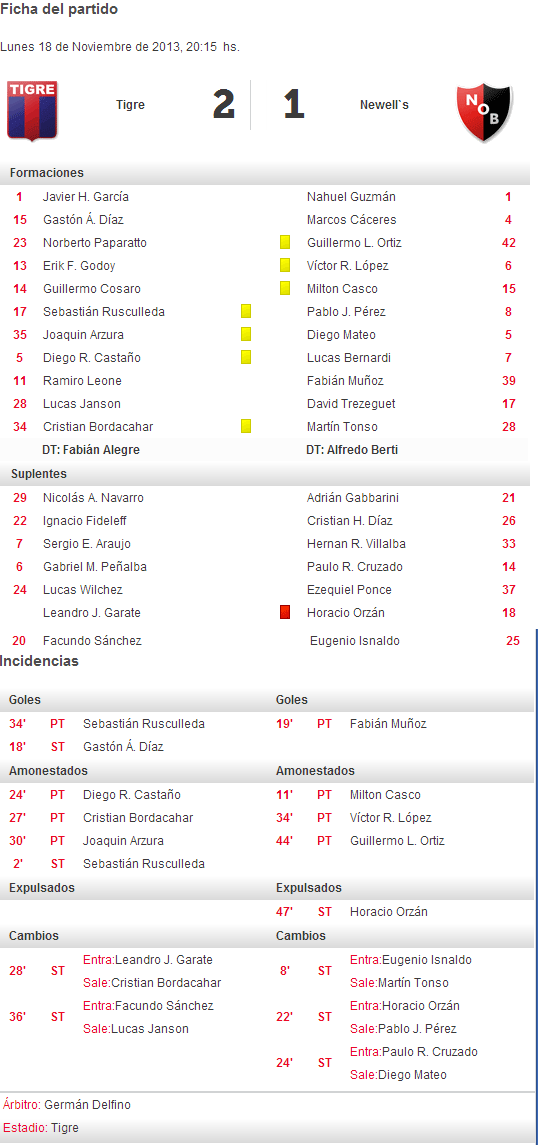Image resolution: width=538 pixels, height=1145 pixels.
Task: Open Javier H. García player entry
Action: click(x=86, y=196)
